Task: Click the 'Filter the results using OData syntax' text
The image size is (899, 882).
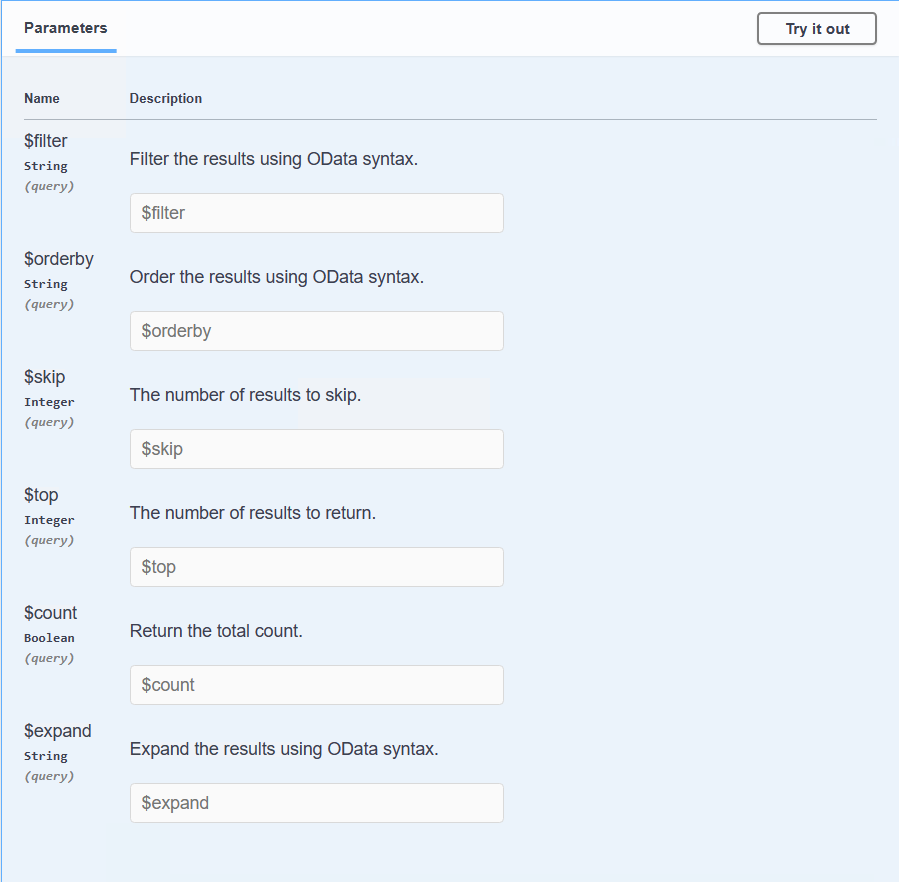Action: [273, 159]
